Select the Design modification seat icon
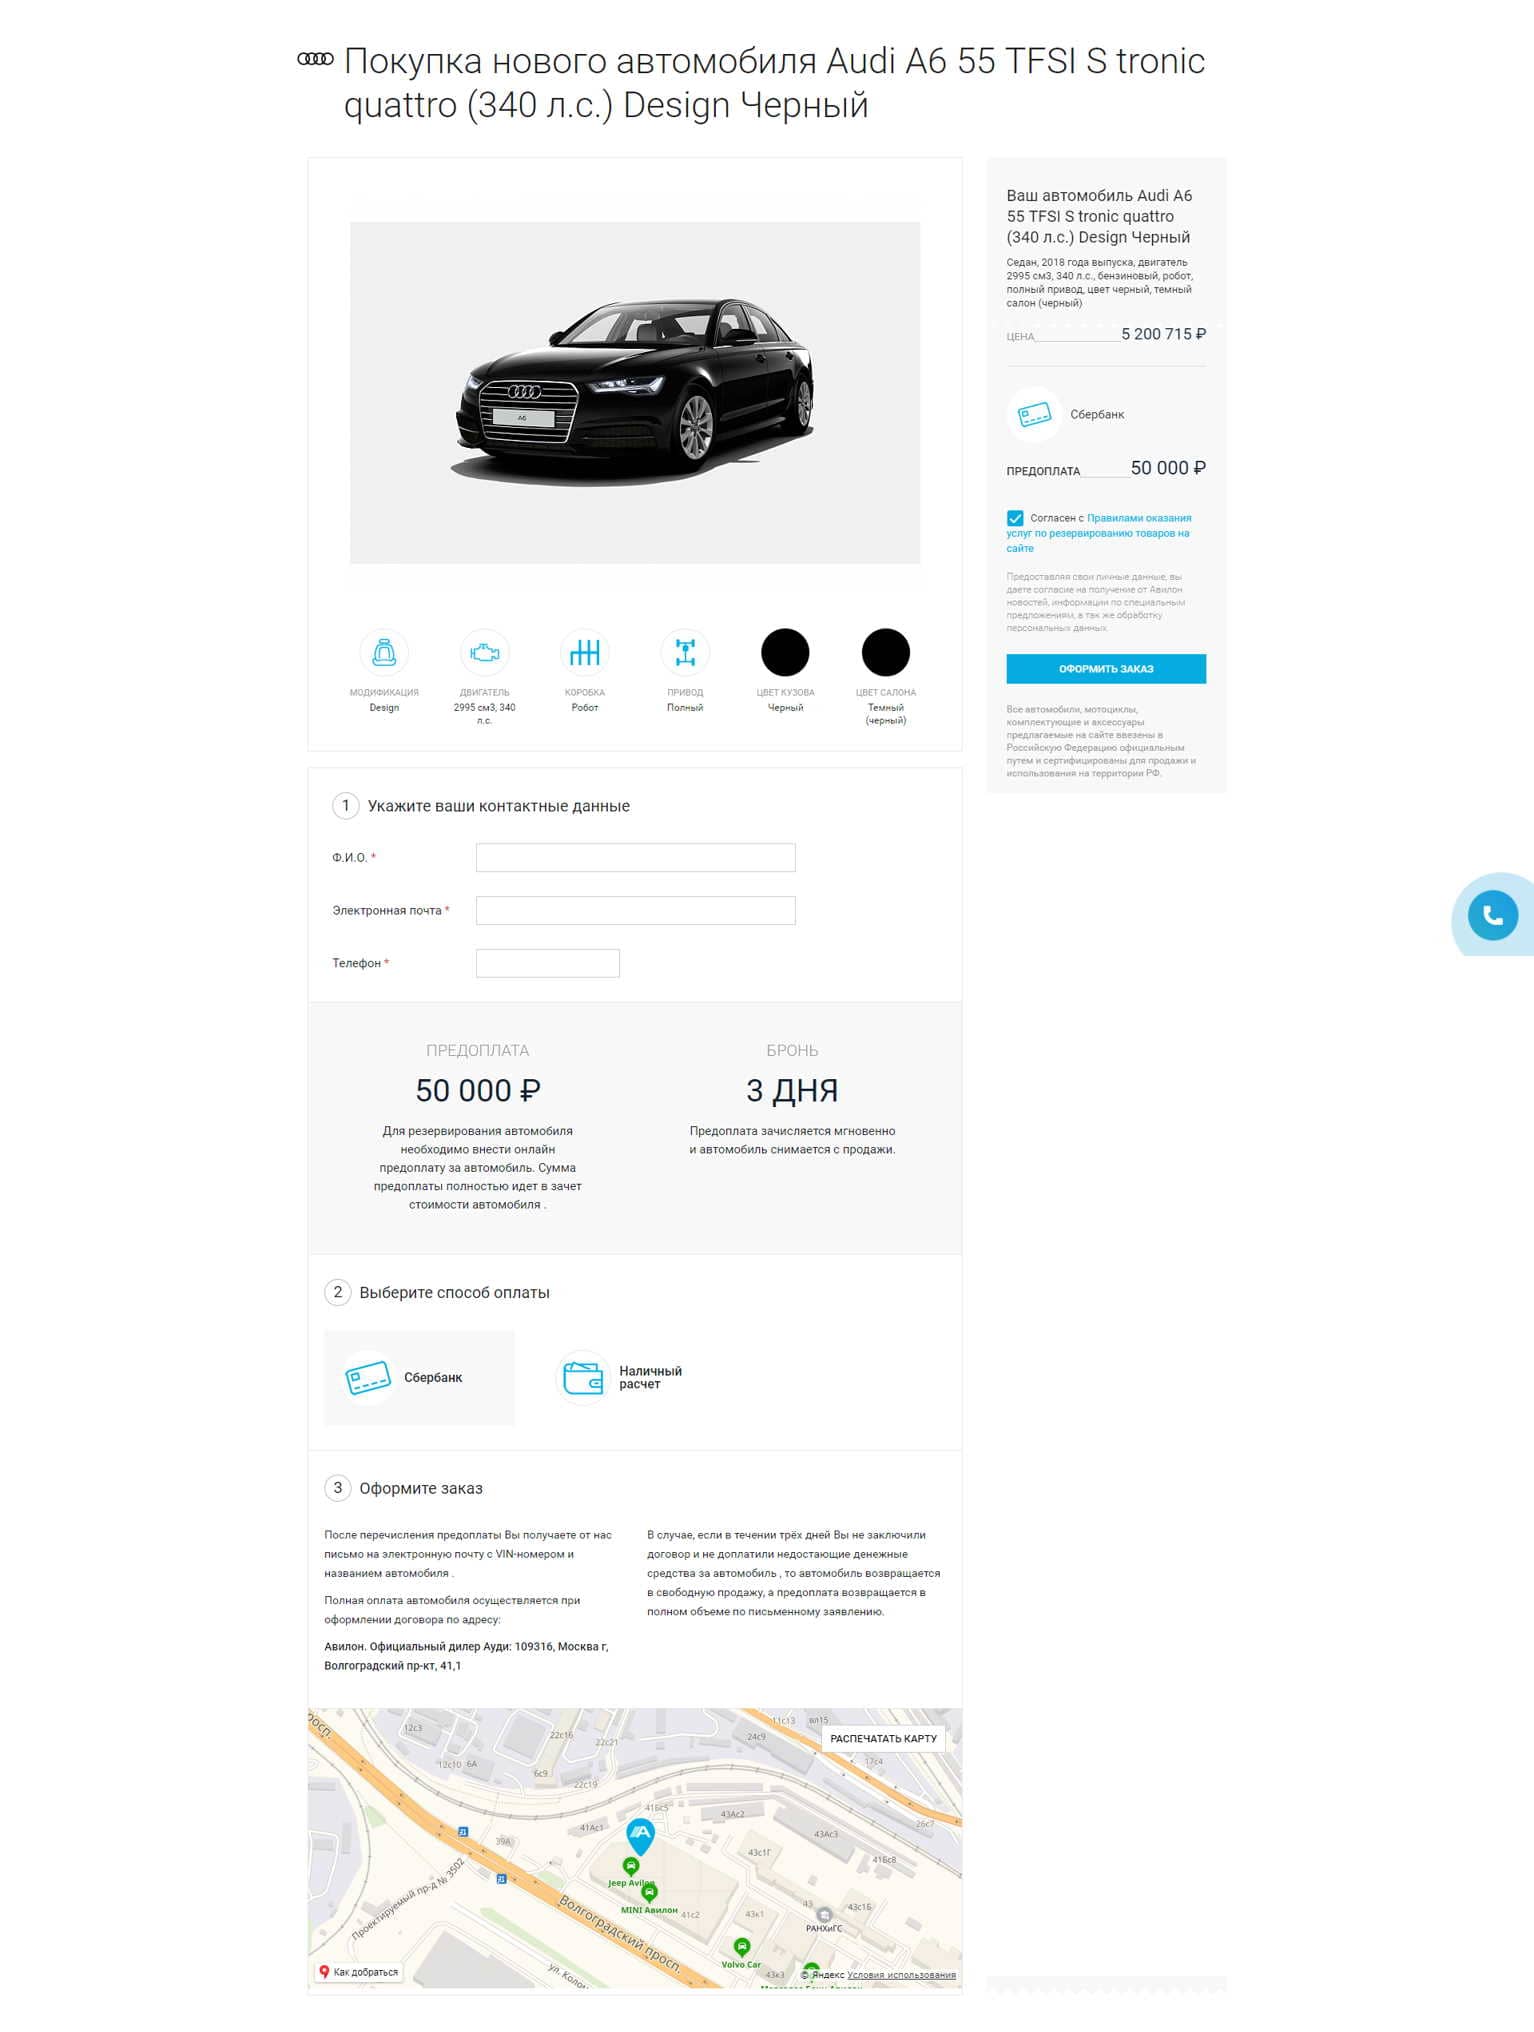Image resolution: width=1534 pixels, height=2032 pixels. click(384, 653)
